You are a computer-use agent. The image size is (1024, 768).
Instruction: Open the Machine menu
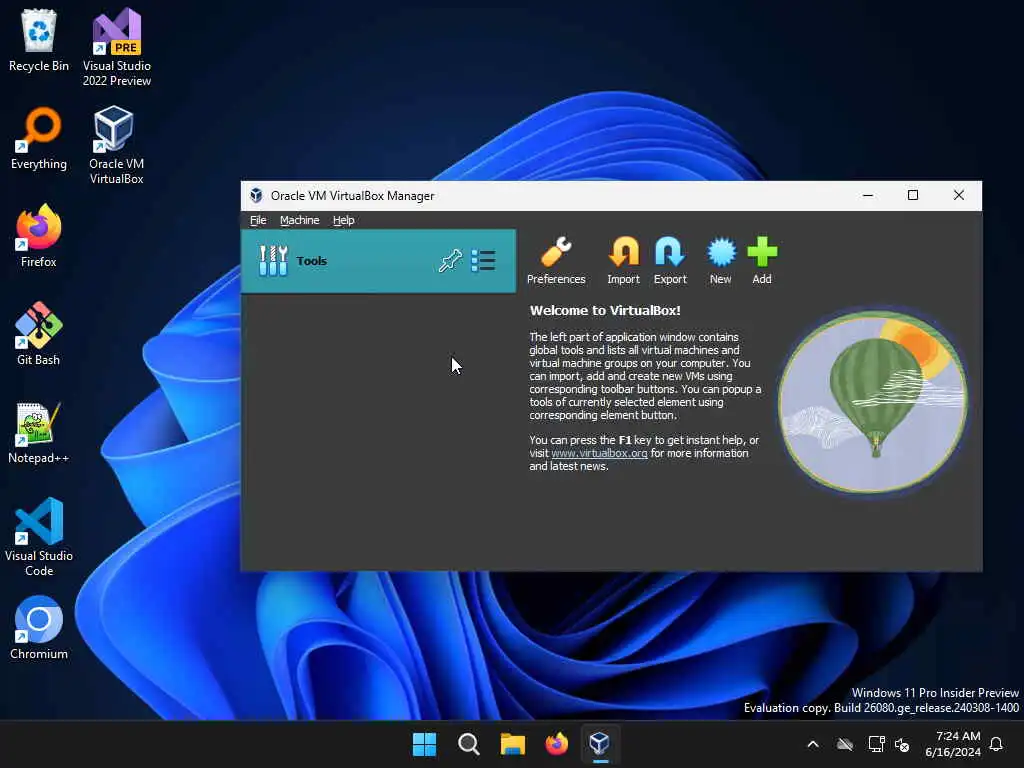click(300, 220)
